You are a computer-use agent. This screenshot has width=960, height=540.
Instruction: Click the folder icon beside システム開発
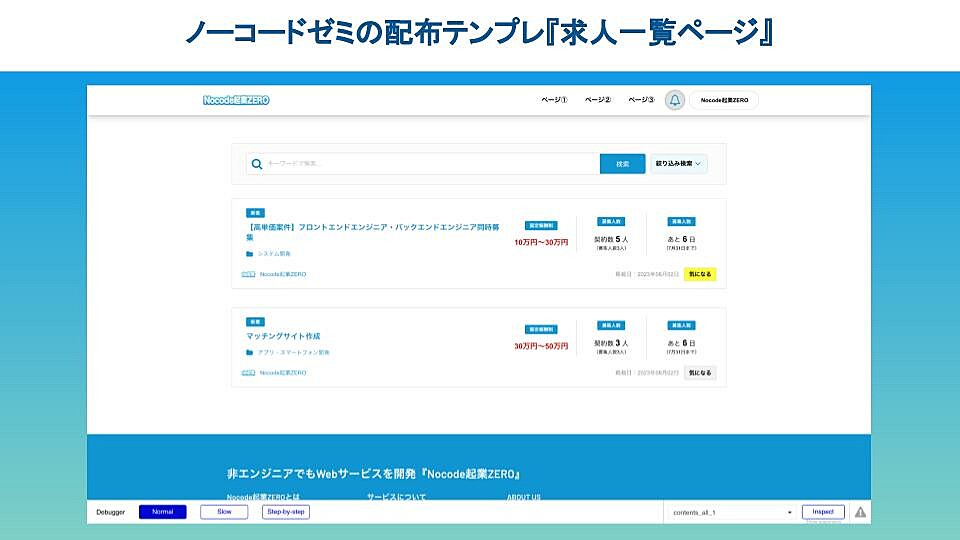(x=249, y=253)
